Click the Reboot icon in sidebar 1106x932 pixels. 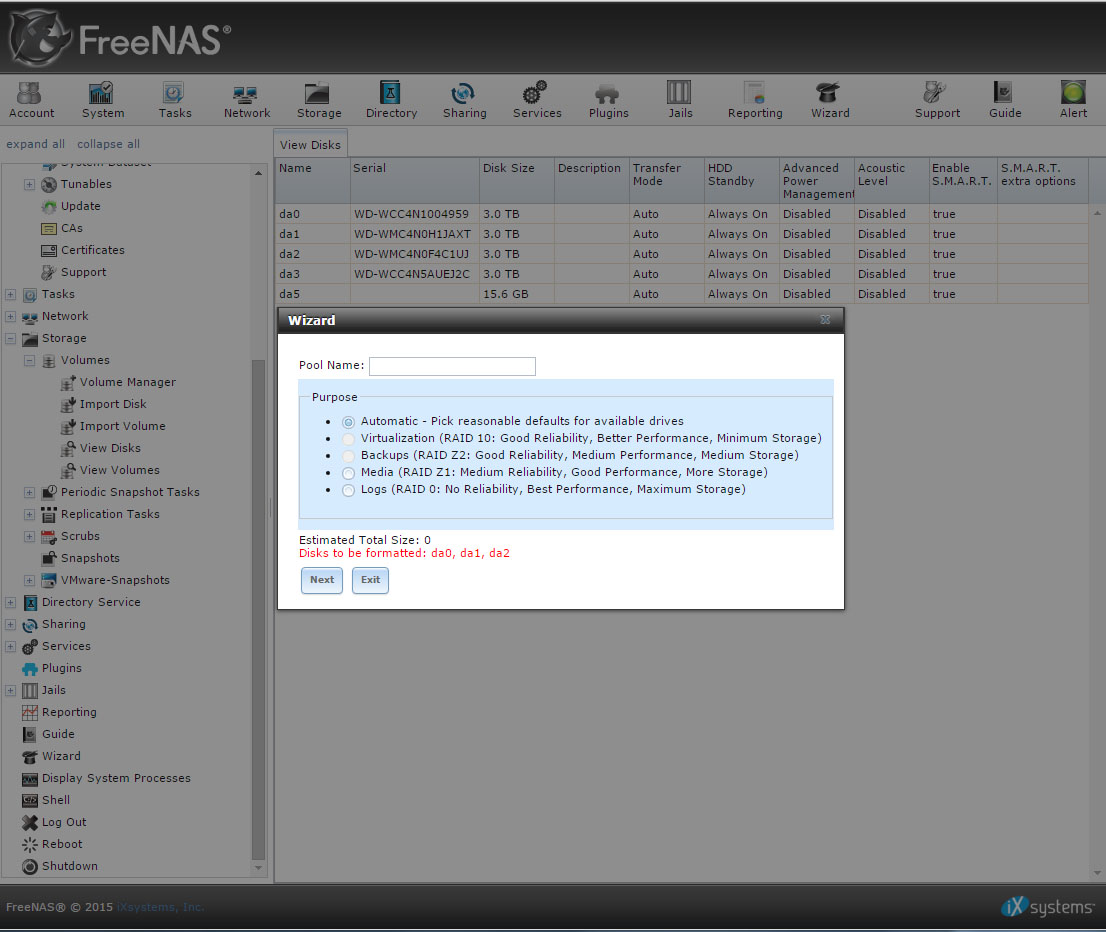[30, 844]
